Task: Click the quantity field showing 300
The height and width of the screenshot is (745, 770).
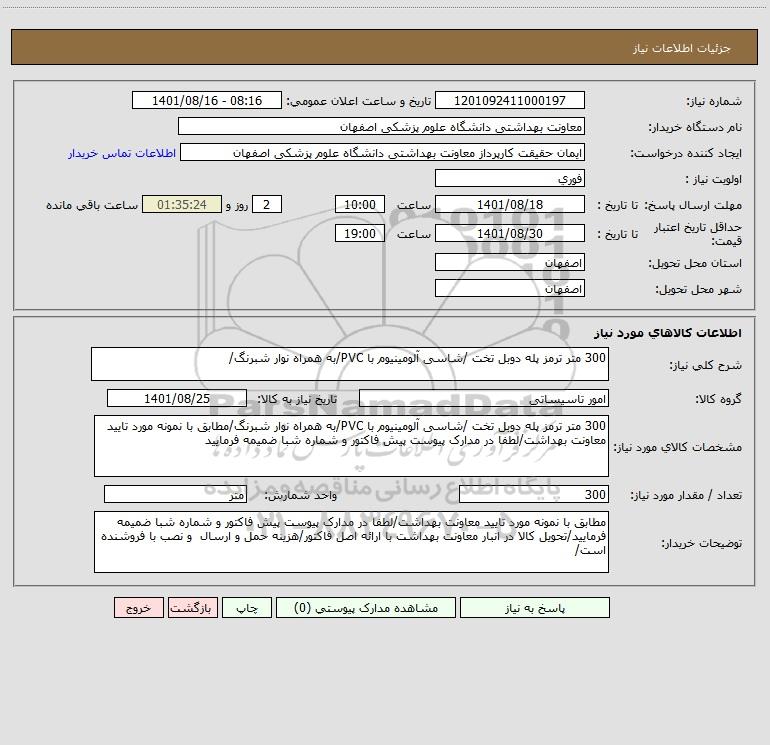Action: coord(534,495)
